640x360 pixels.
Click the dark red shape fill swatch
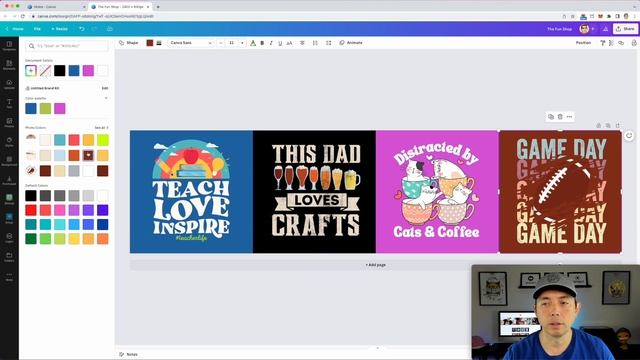pyautogui.click(x=150, y=43)
